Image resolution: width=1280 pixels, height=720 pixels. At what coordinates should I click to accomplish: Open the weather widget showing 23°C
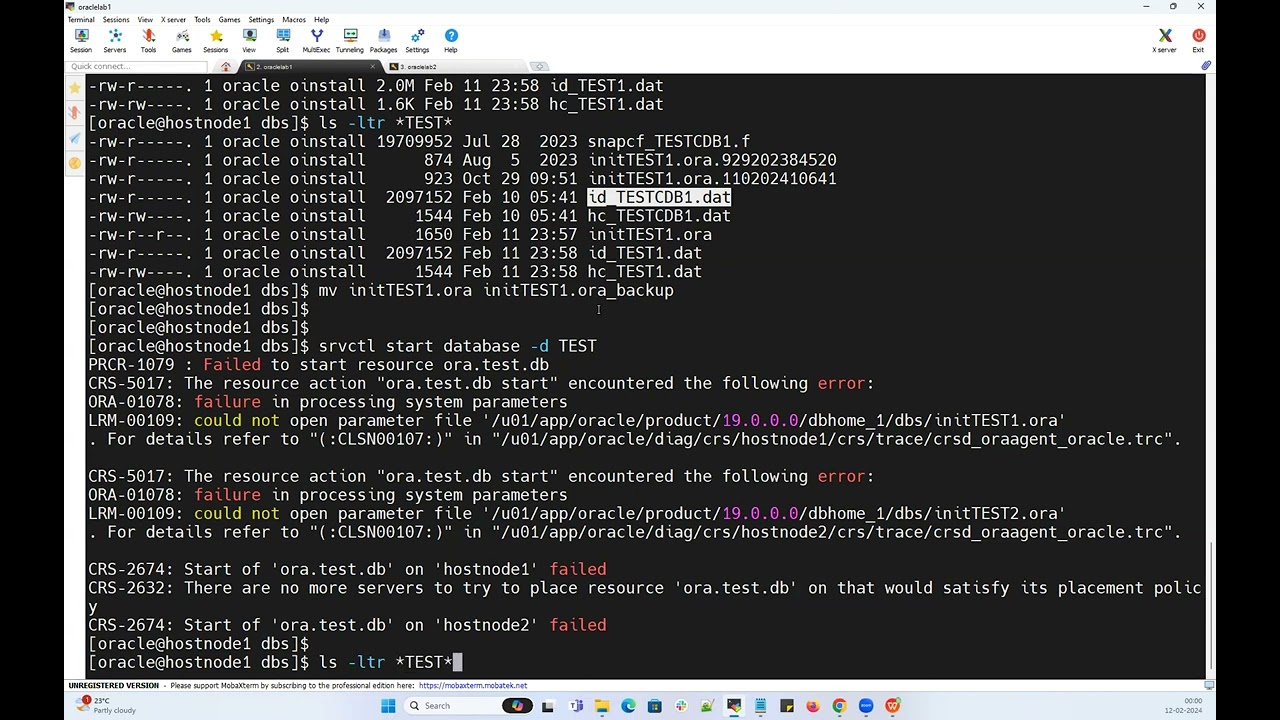coord(108,705)
